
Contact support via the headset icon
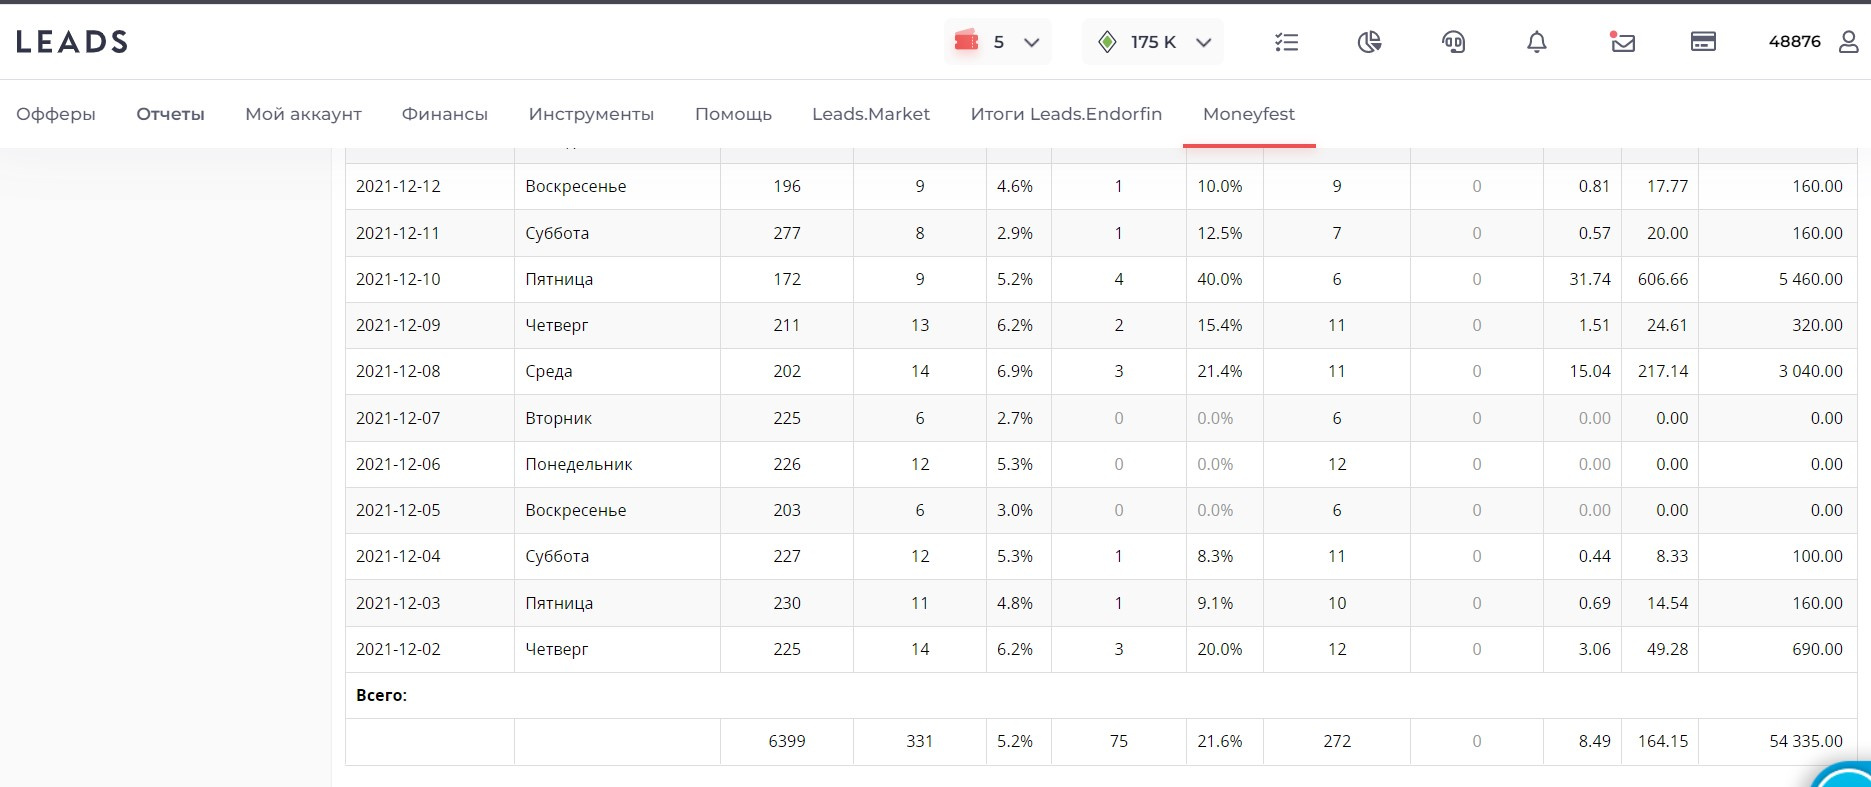1453,42
